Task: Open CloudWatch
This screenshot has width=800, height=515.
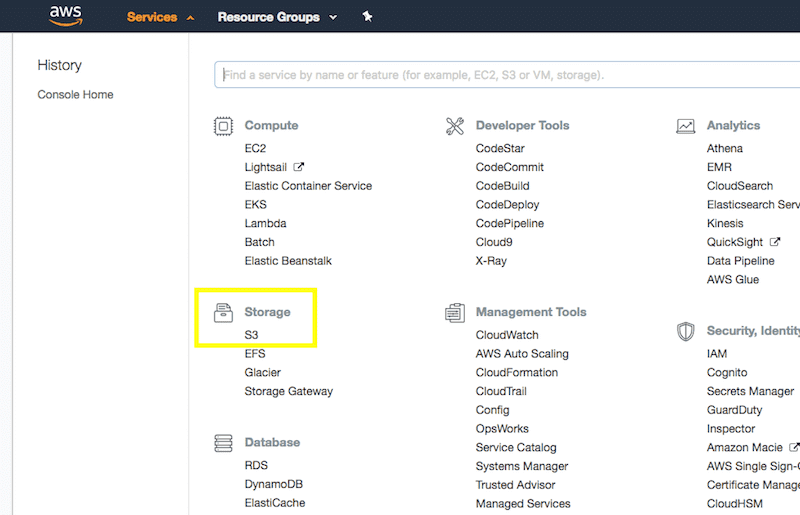Action: coord(507,335)
